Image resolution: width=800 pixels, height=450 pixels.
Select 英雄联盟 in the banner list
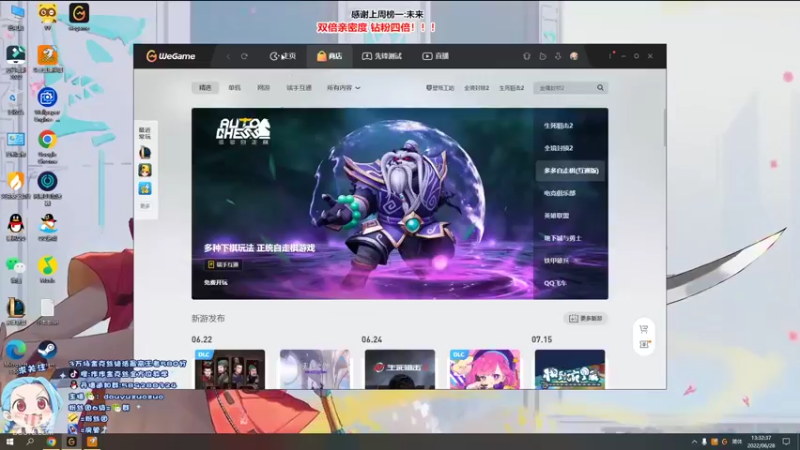(x=556, y=215)
